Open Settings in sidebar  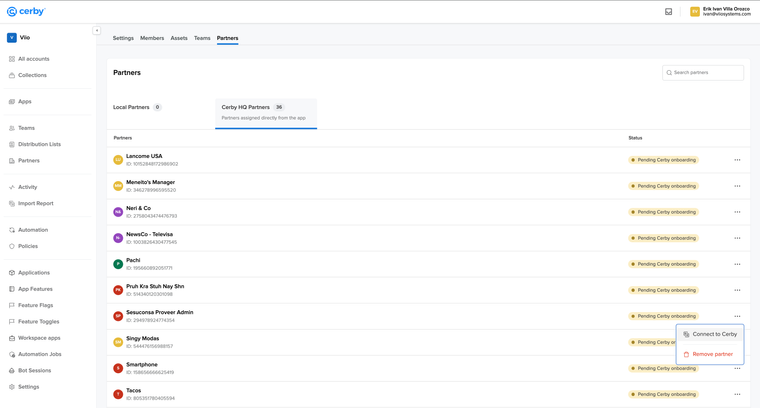click(x=24, y=387)
